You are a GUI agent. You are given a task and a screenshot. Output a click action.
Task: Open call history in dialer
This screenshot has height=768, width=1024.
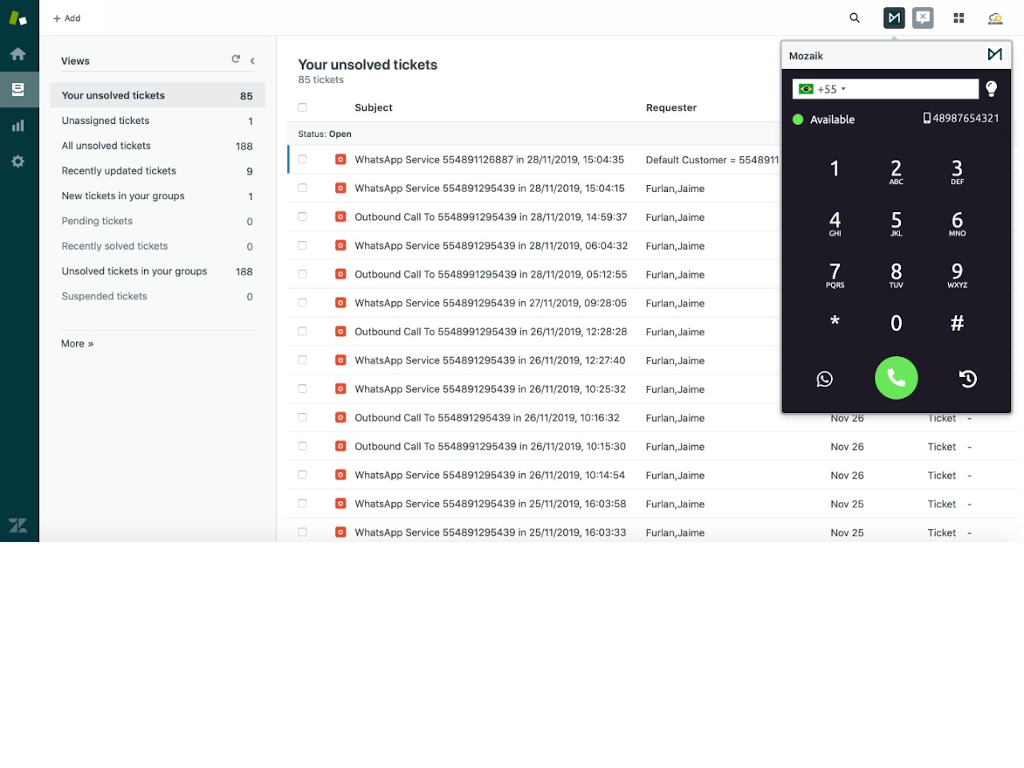coord(967,379)
